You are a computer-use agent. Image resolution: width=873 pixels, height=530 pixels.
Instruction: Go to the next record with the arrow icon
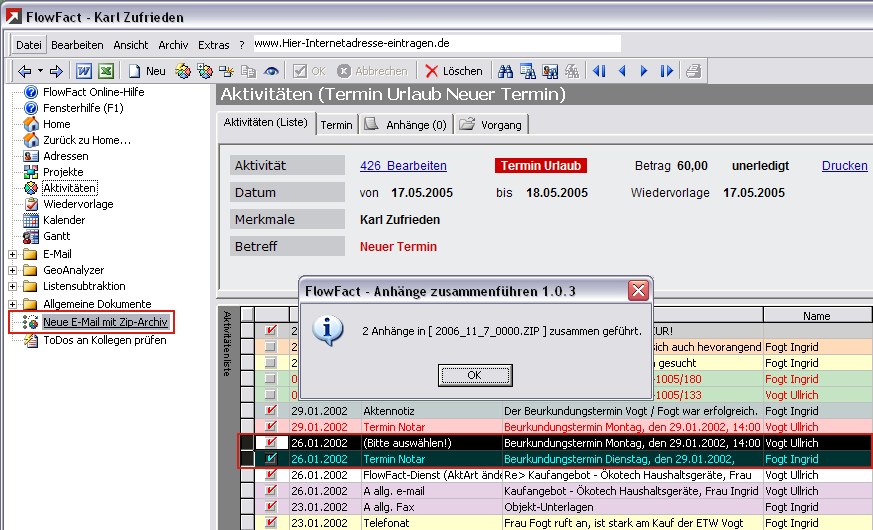point(644,71)
